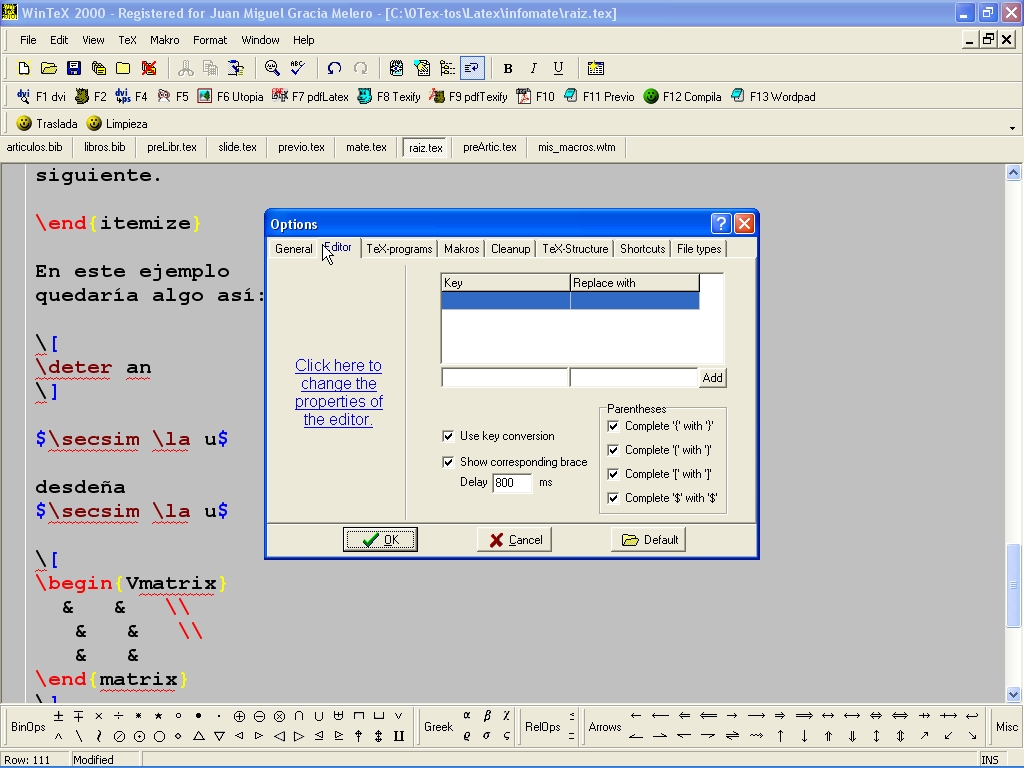Click the cut scissors icon
1024x768 pixels.
(x=185, y=68)
